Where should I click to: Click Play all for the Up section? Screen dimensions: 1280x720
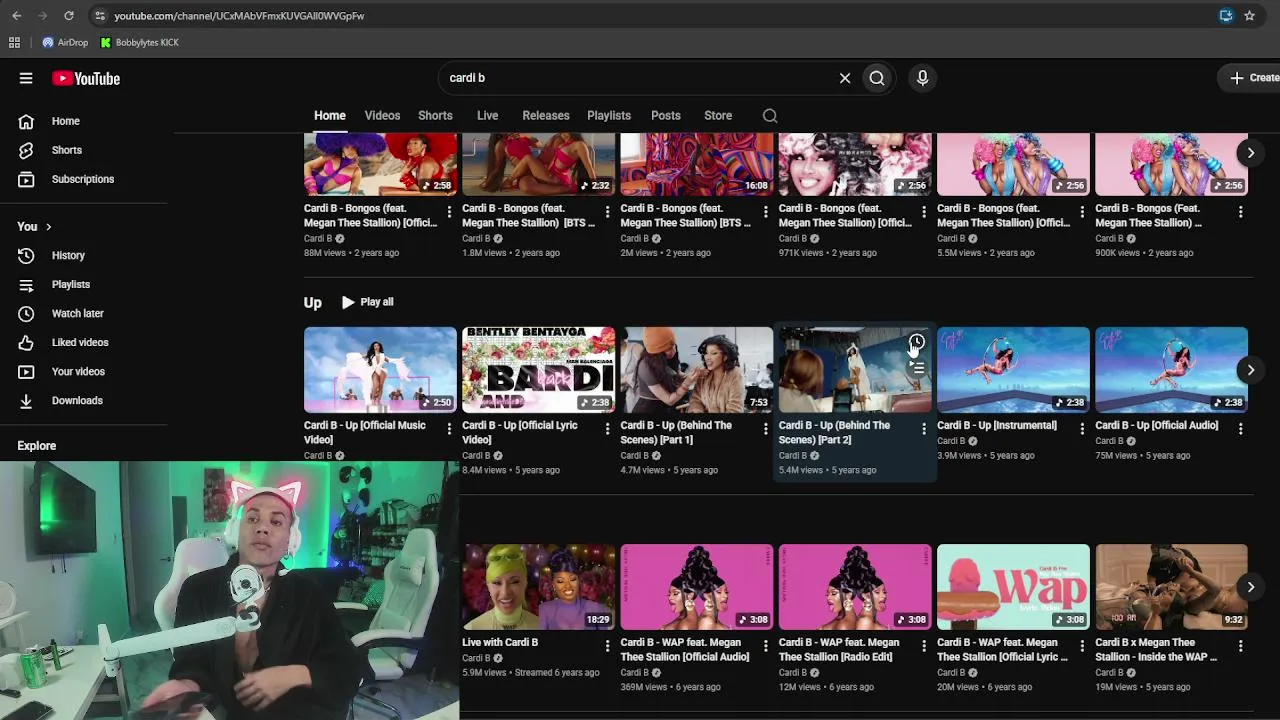pyautogui.click(x=368, y=302)
